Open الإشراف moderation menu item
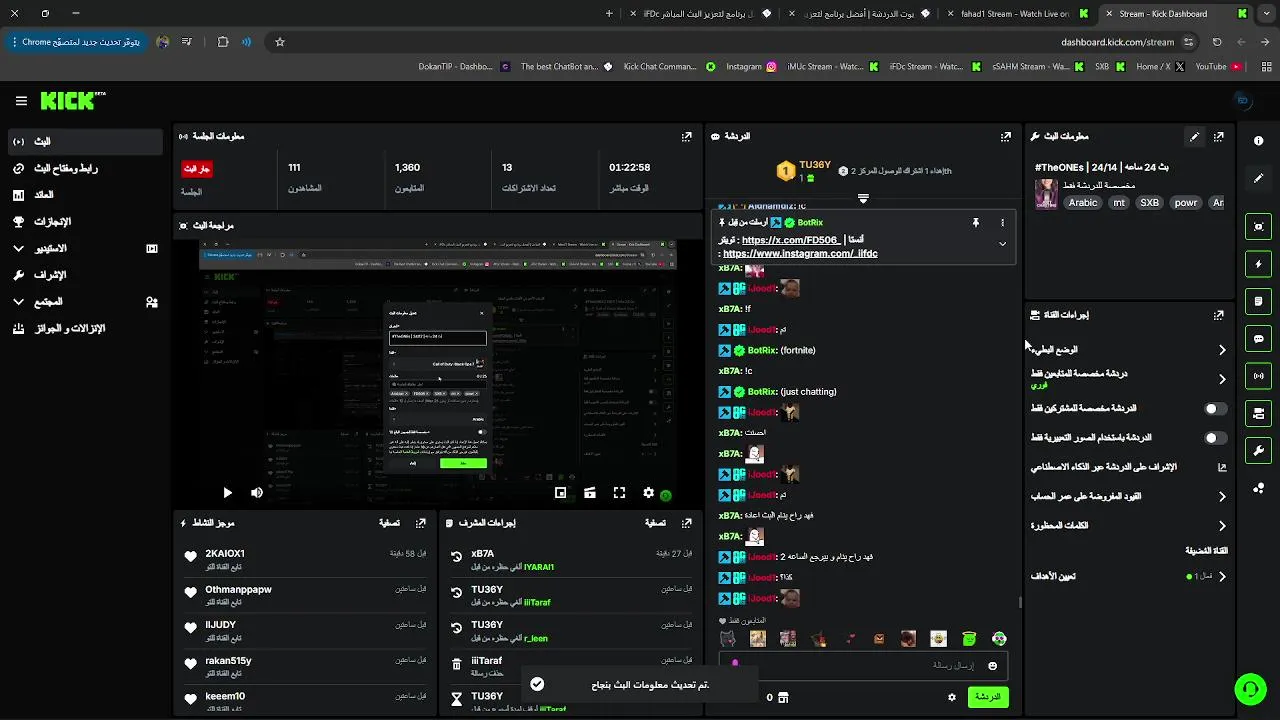The image size is (1280, 720). point(85,275)
